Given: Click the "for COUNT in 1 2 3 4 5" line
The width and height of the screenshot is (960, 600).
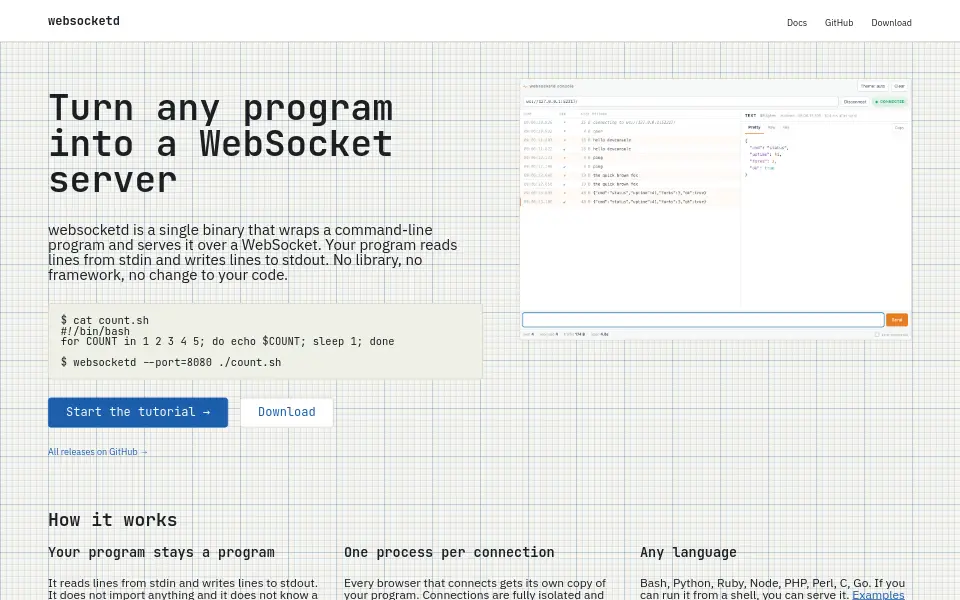Looking at the screenshot, I should point(227,341).
